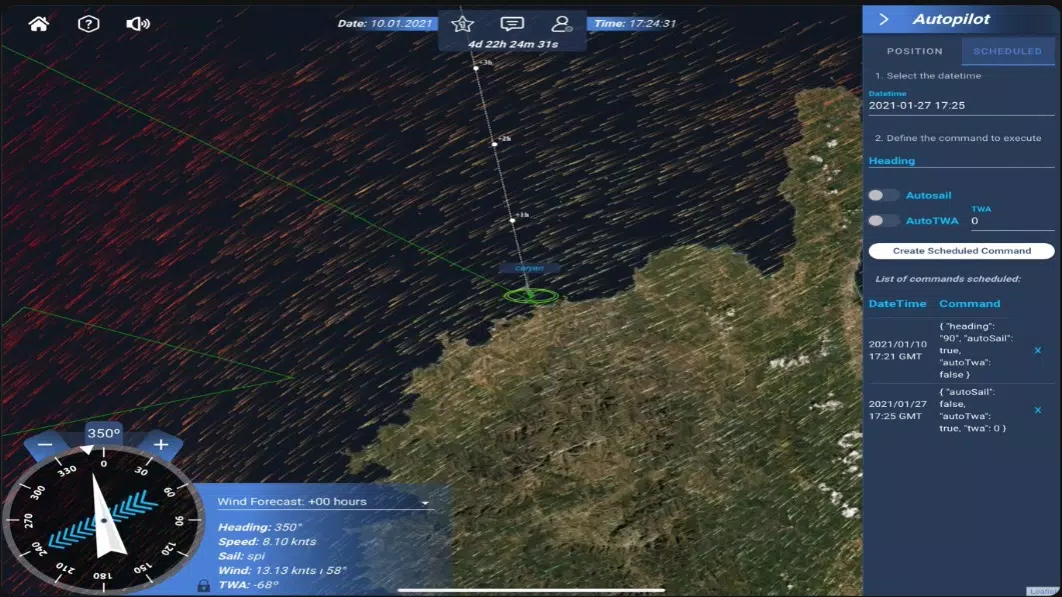The width and height of the screenshot is (1062, 597).
Task: Toggle Autosail off in the Scheduled panel
Action: 883,194
